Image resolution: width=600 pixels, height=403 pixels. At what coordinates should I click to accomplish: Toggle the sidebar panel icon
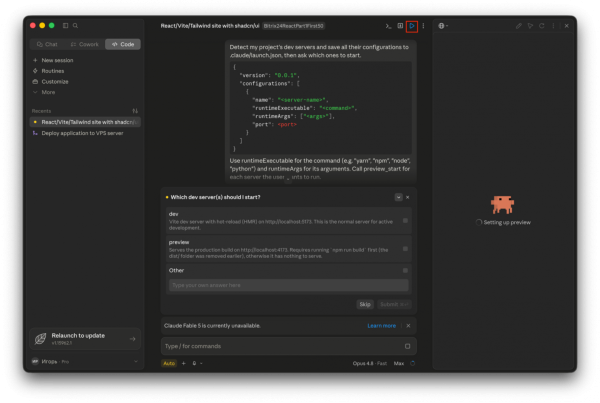pyautogui.click(x=65, y=26)
